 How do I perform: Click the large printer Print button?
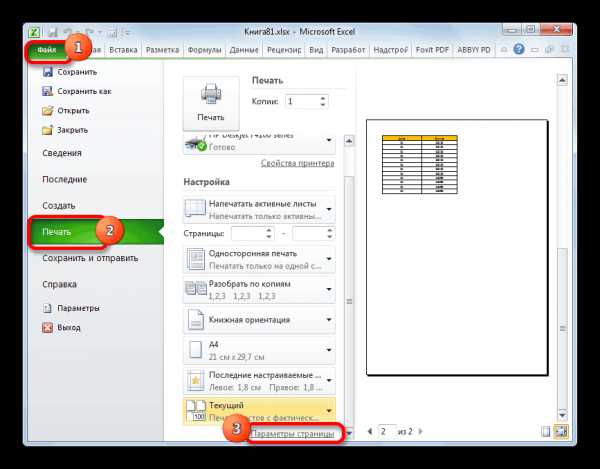pos(211,103)
